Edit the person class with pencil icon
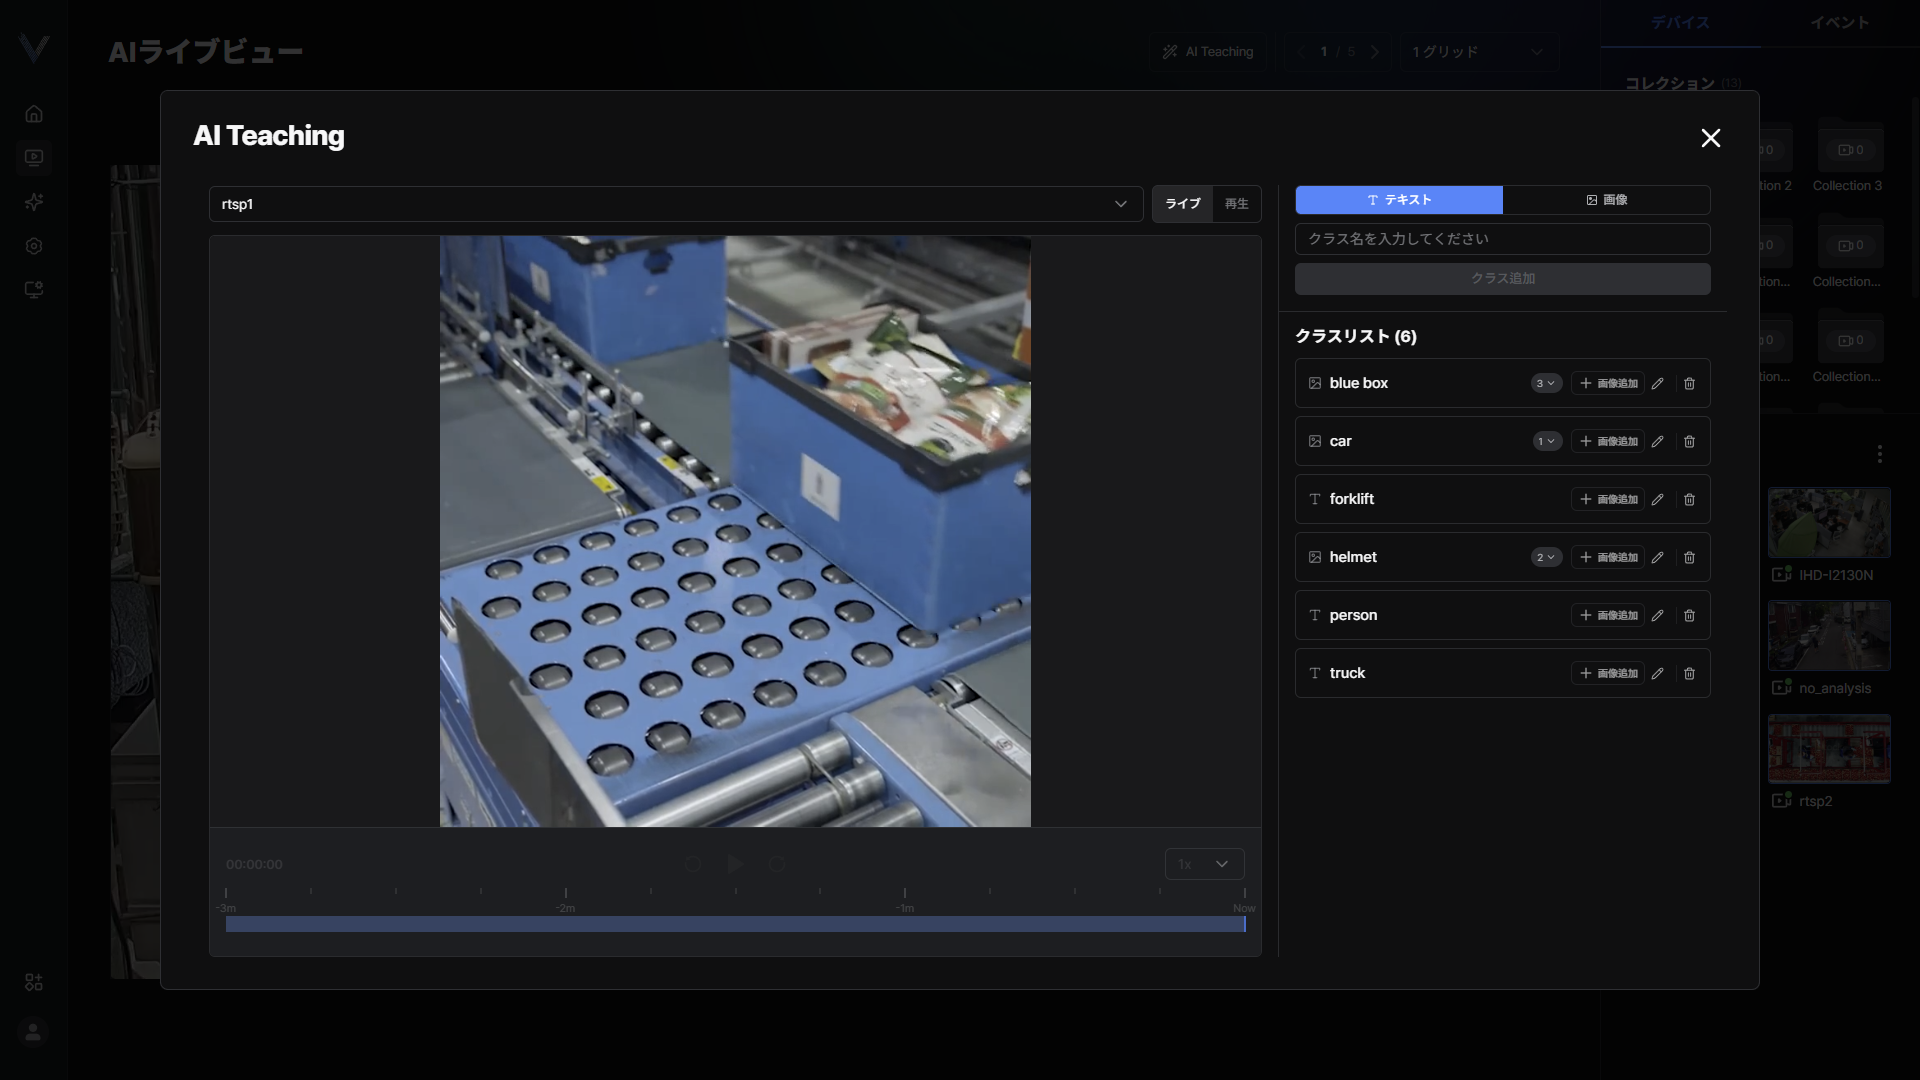Viewport: 1920px width, 1080px height. (1657, 615)
